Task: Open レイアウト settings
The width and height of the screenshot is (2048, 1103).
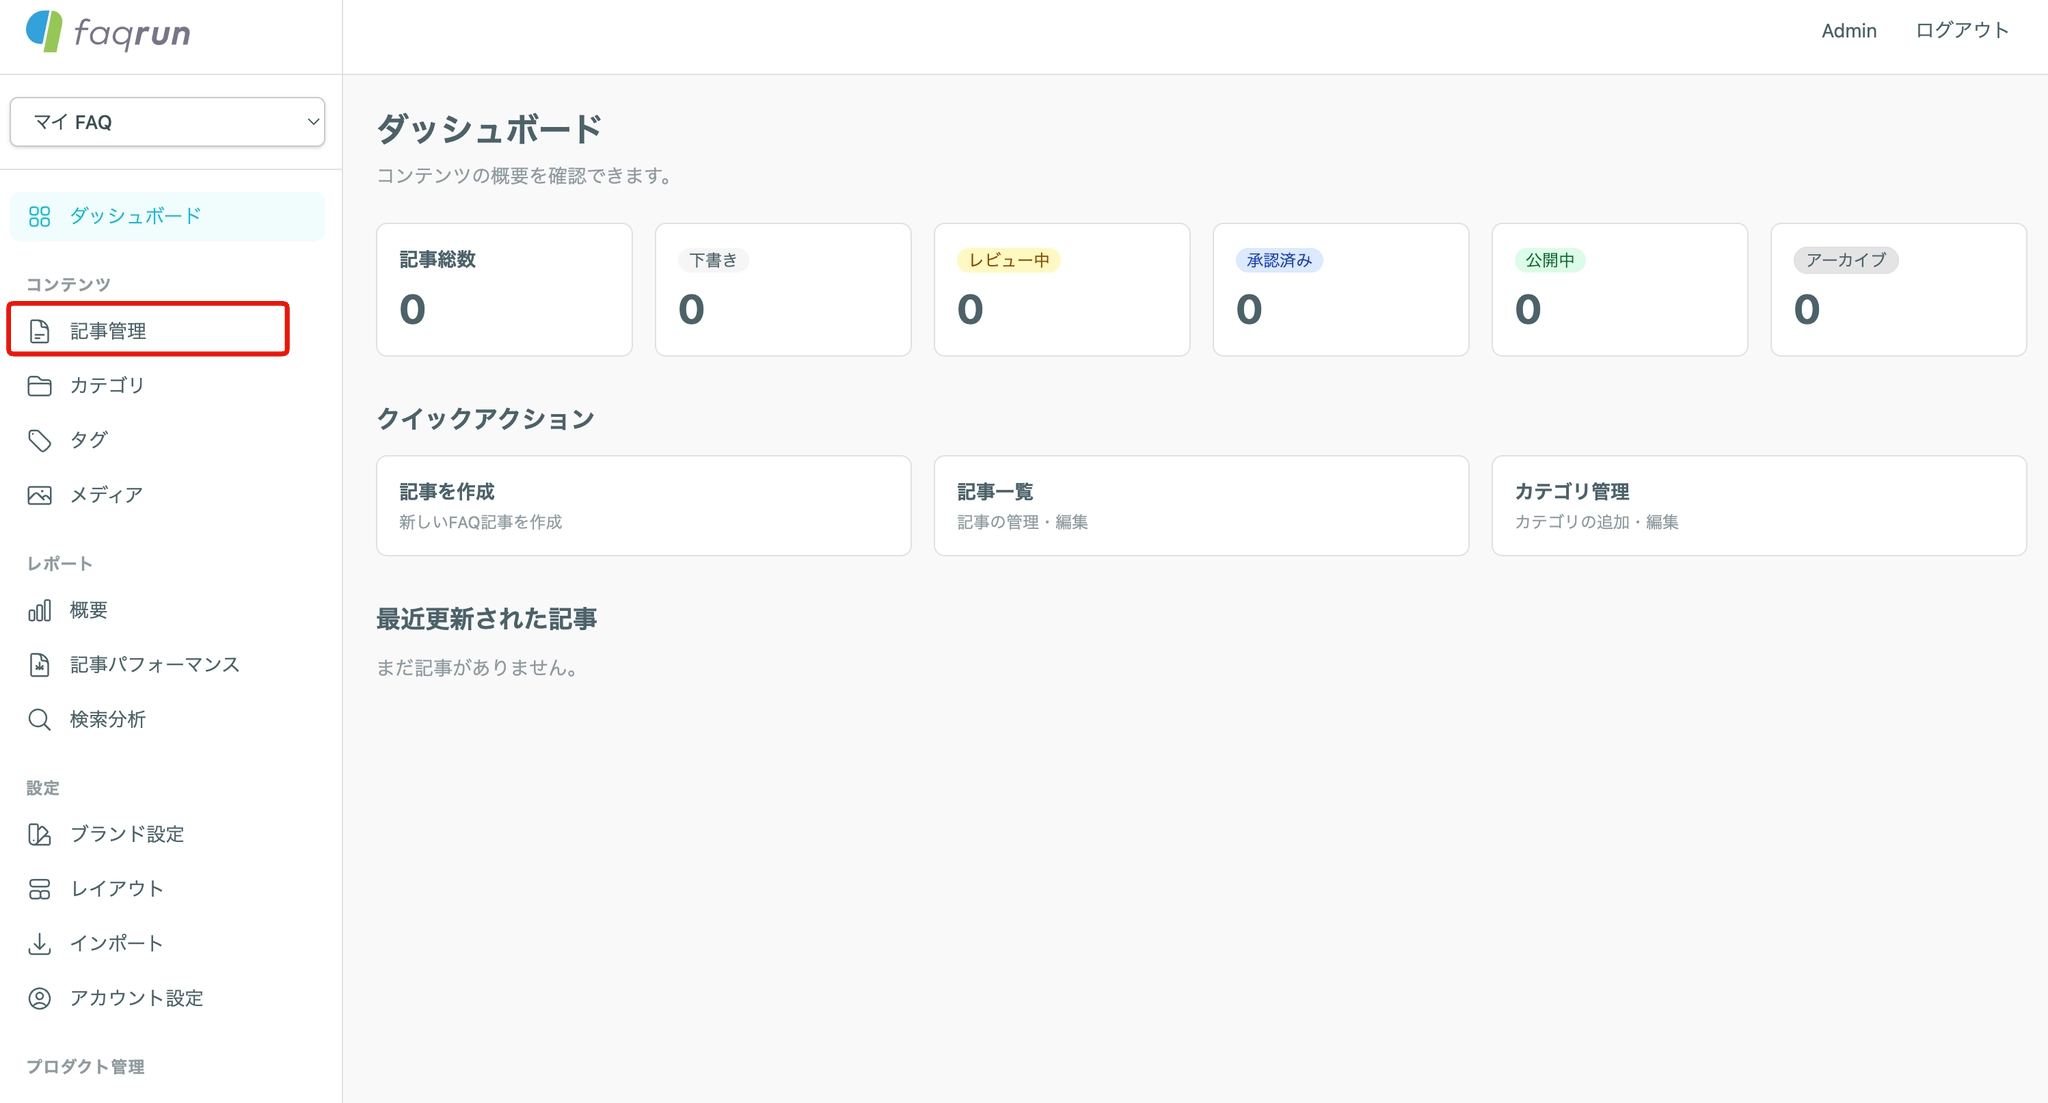Action: (x=167, y=889)
